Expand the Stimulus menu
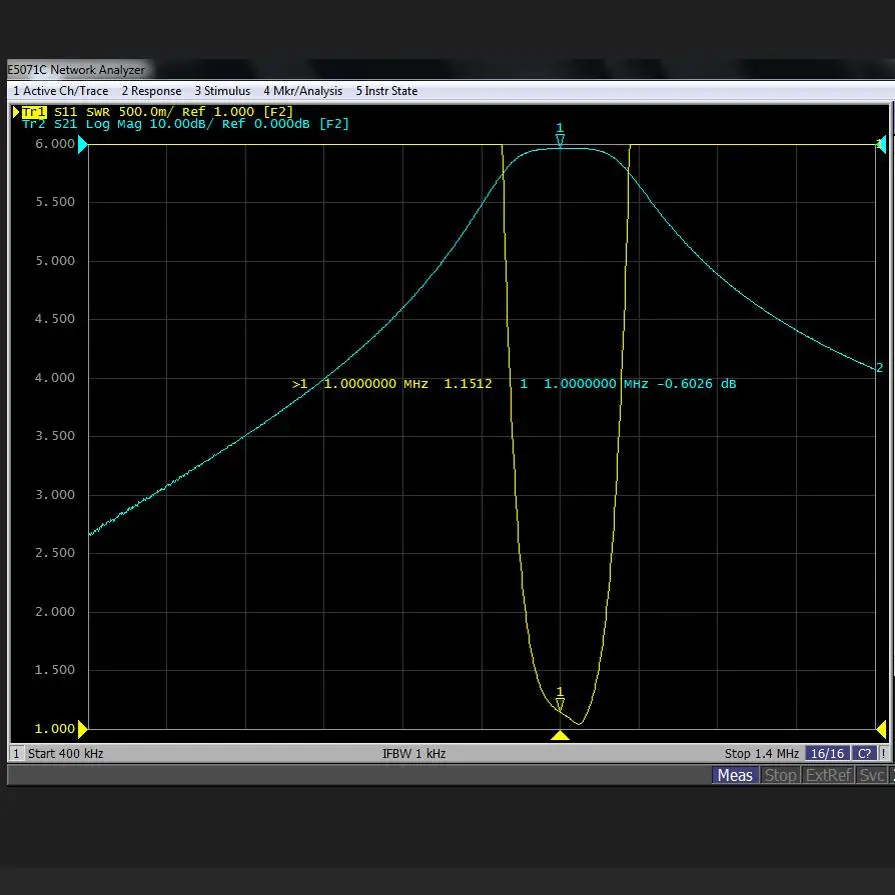This screenshot has height=895, width=895. tap(222, 91)
